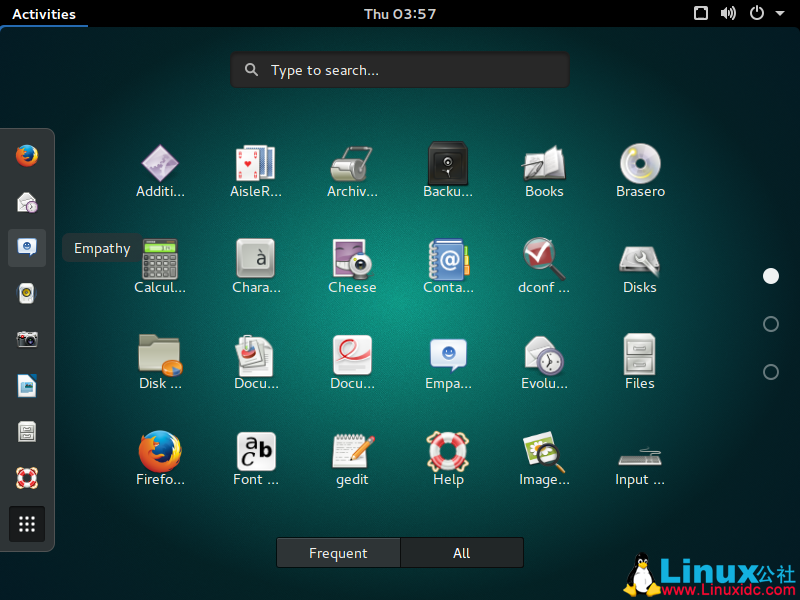Switch to the Frequent apps view
Image resolution: width=800 pixels, height=600 pixels.
(338, 553)
